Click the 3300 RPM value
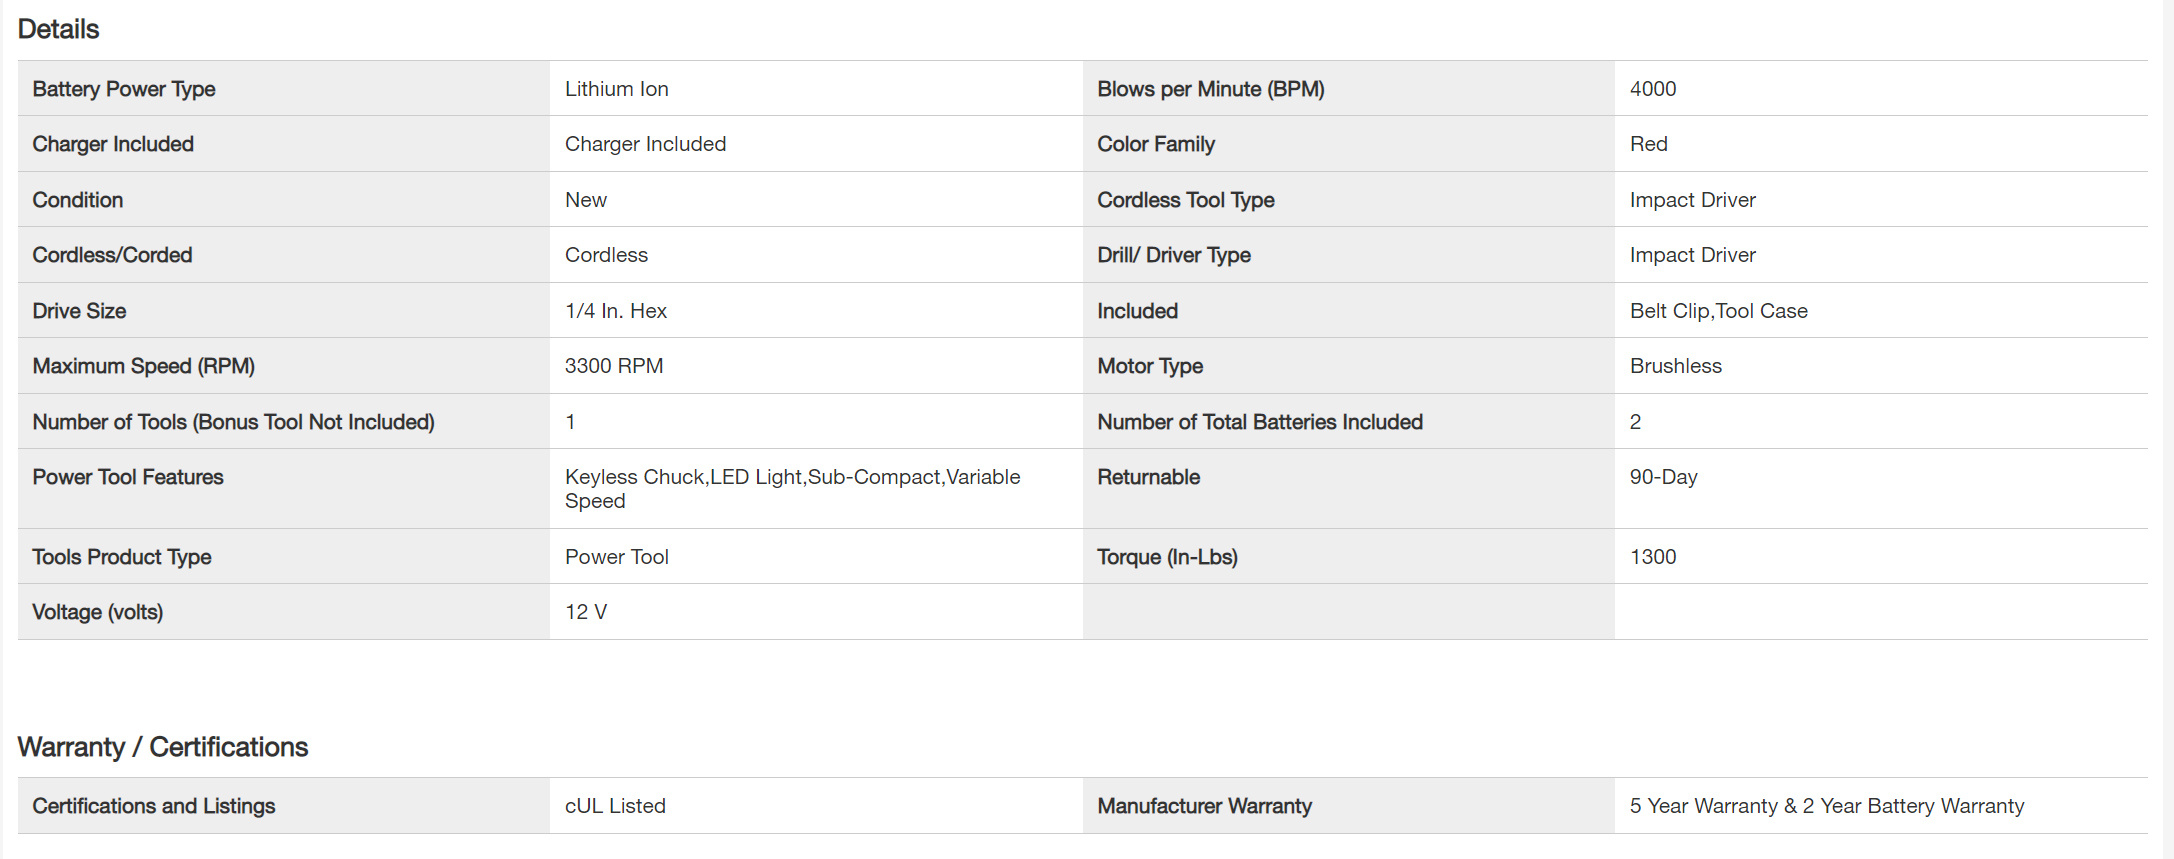Image resolution: width=2174 pixels, height=859 pixels. 613,366
